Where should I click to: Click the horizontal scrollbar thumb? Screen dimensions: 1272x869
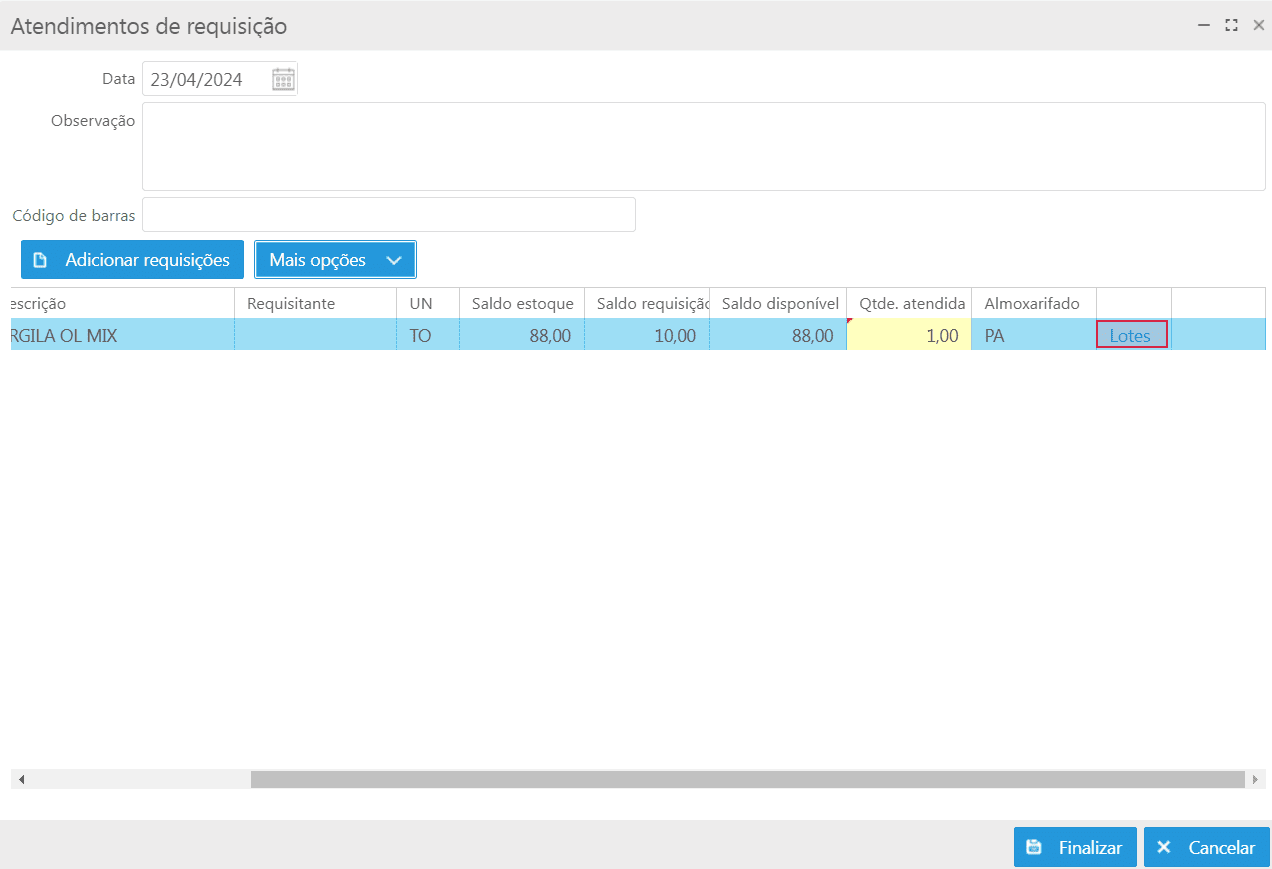pos(746,779)
